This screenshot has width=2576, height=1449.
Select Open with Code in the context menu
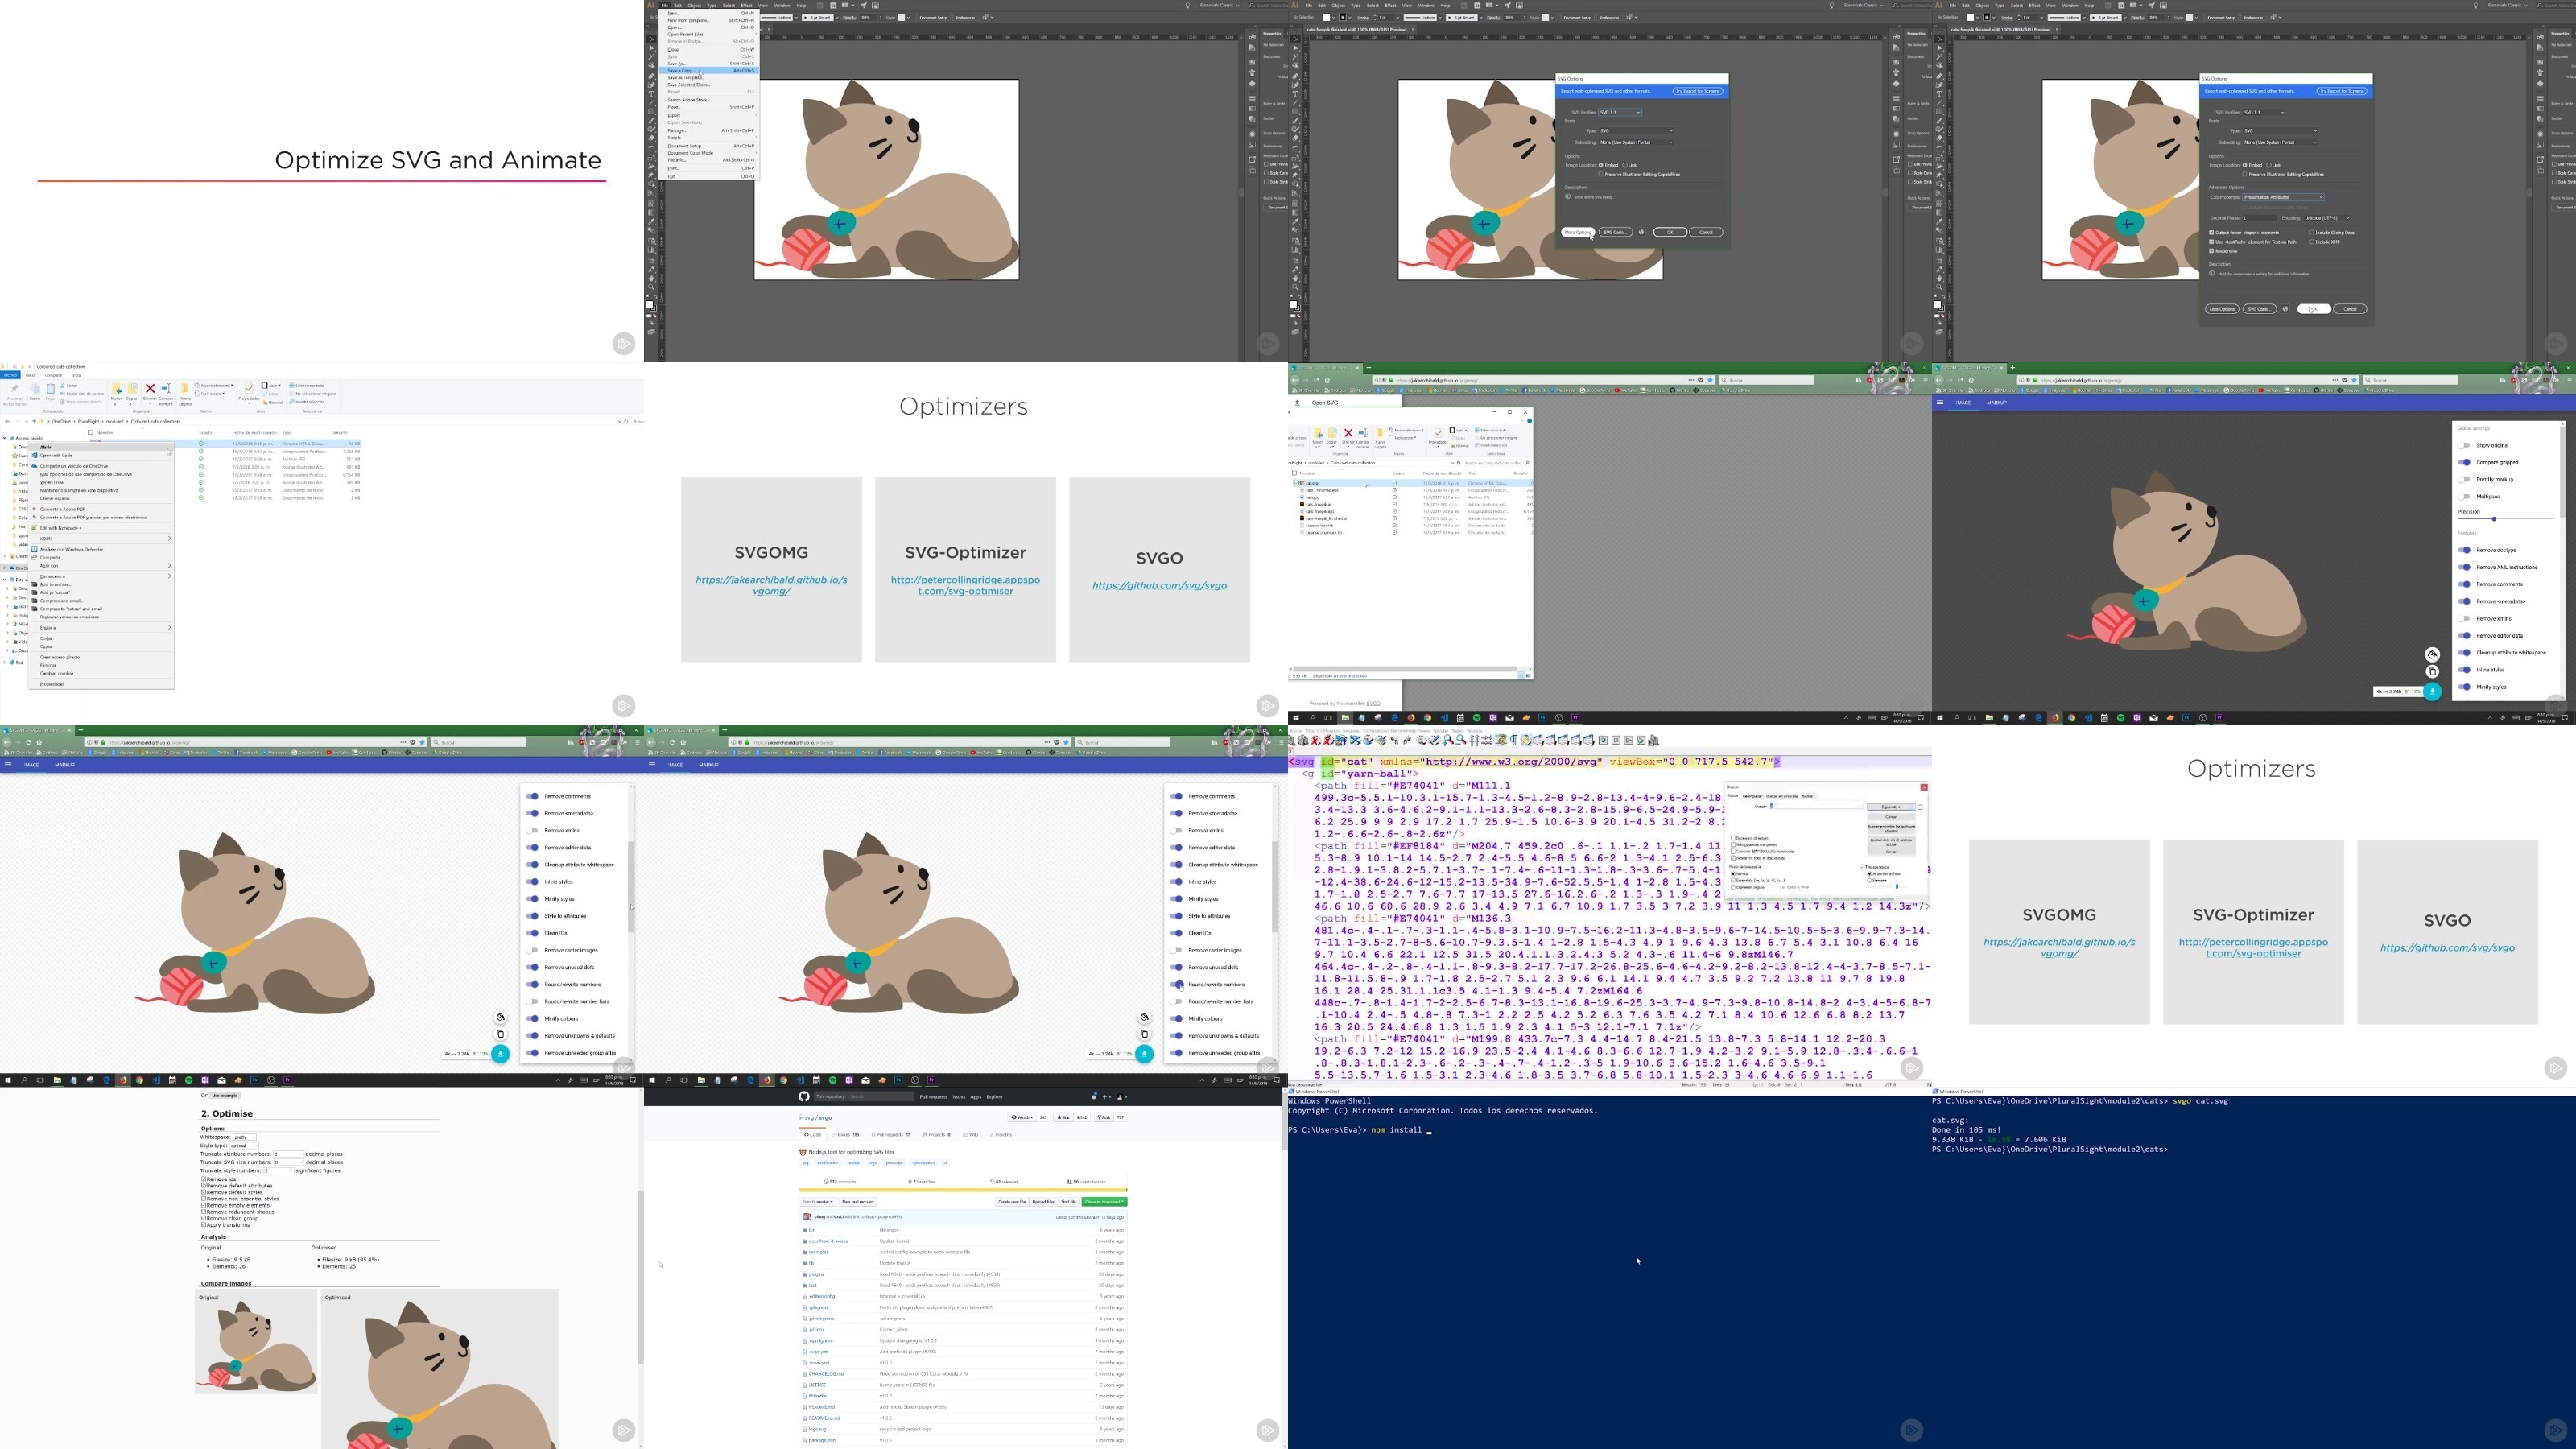pos(101,455)
